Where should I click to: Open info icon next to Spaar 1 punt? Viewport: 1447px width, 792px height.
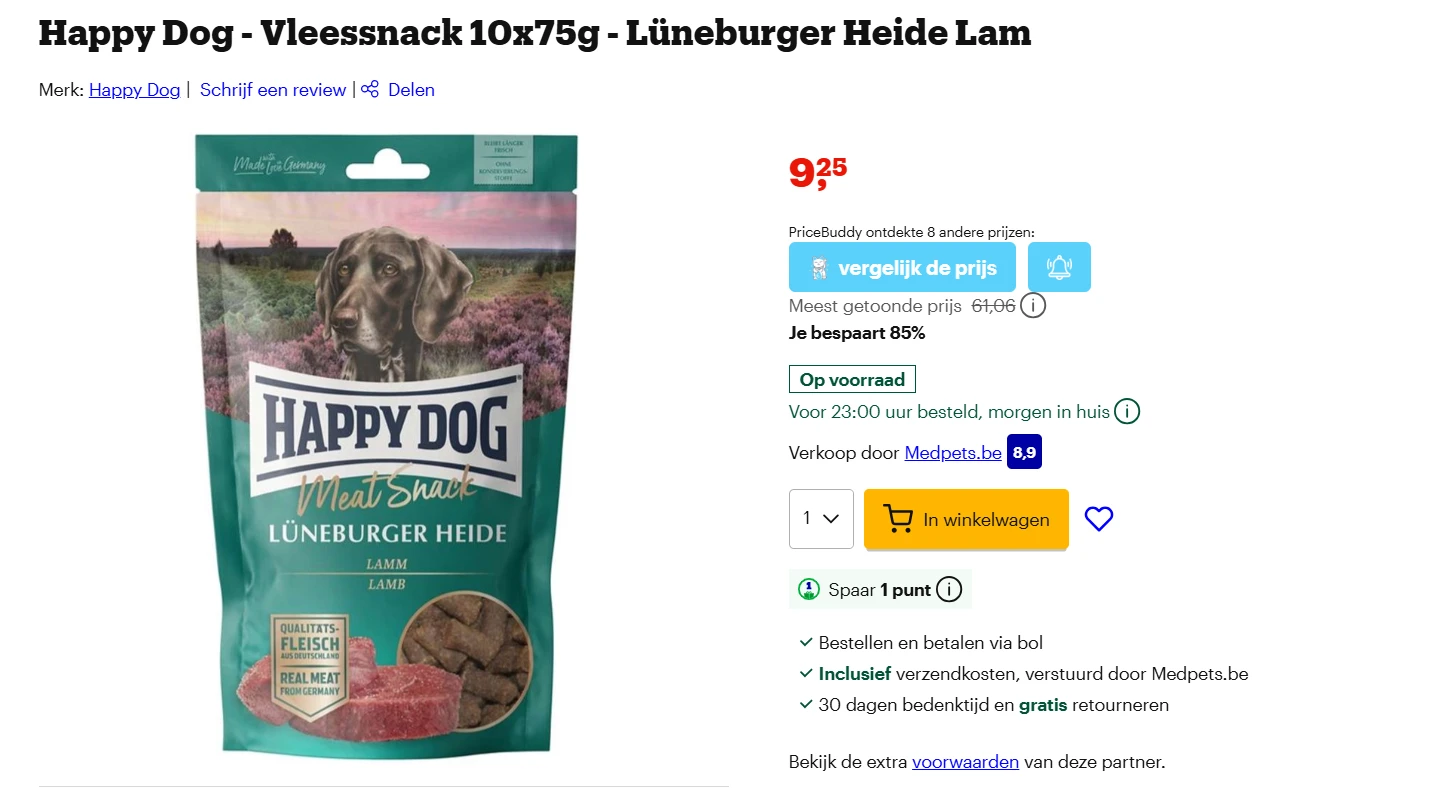(949, 590)
